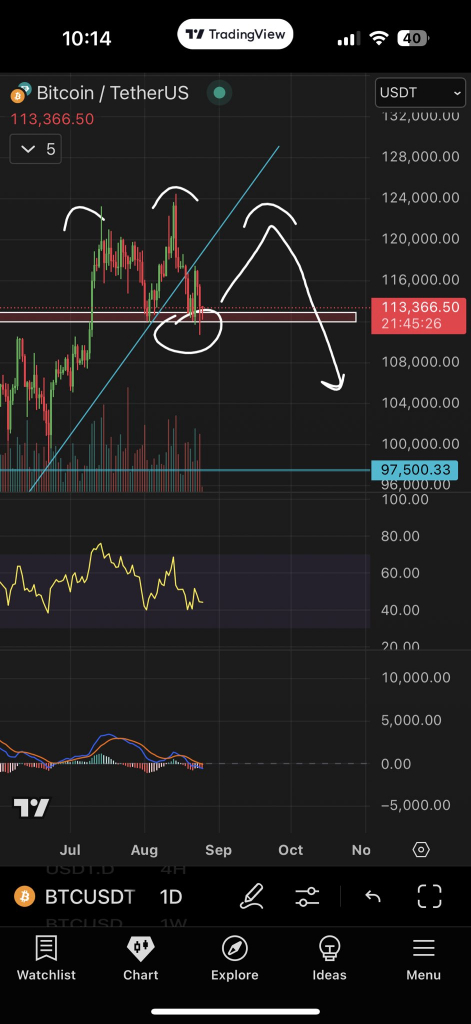Open the USDT currency dropdown

tap(421, 93)
